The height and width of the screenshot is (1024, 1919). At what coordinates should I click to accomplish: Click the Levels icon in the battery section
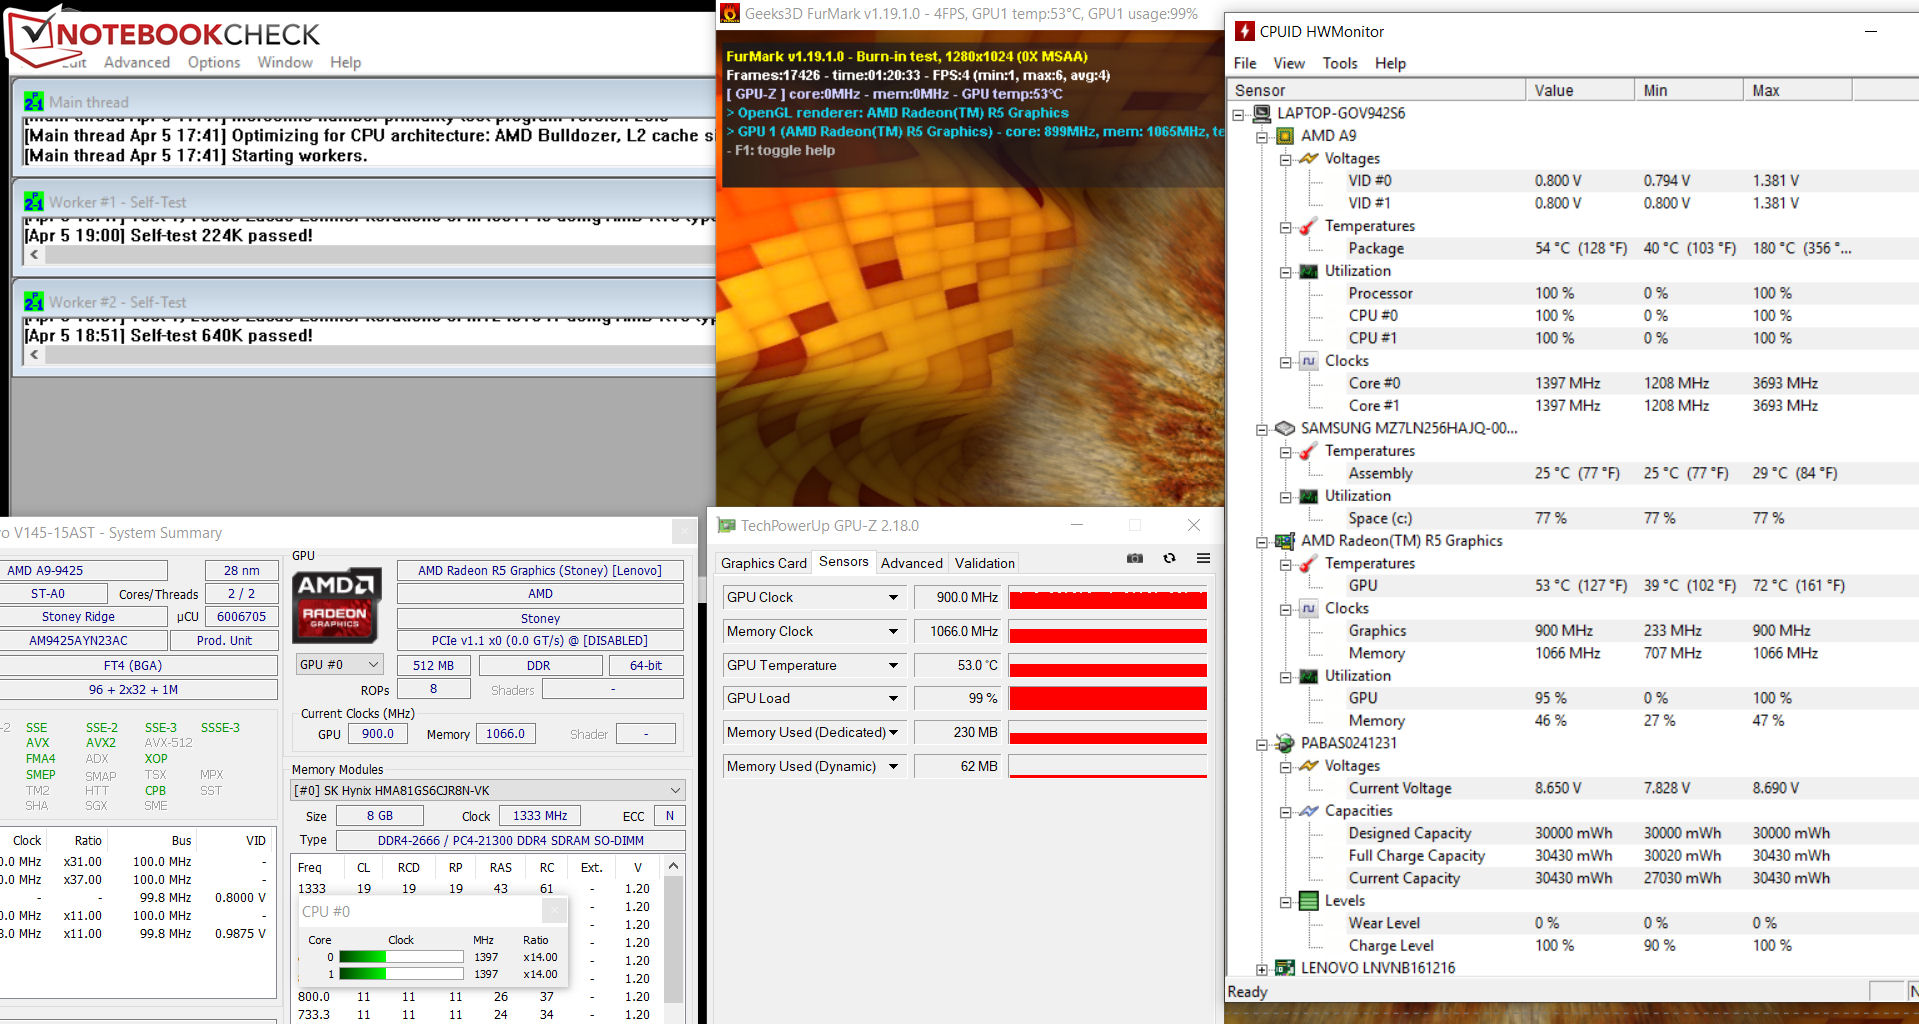[1308, 901]
